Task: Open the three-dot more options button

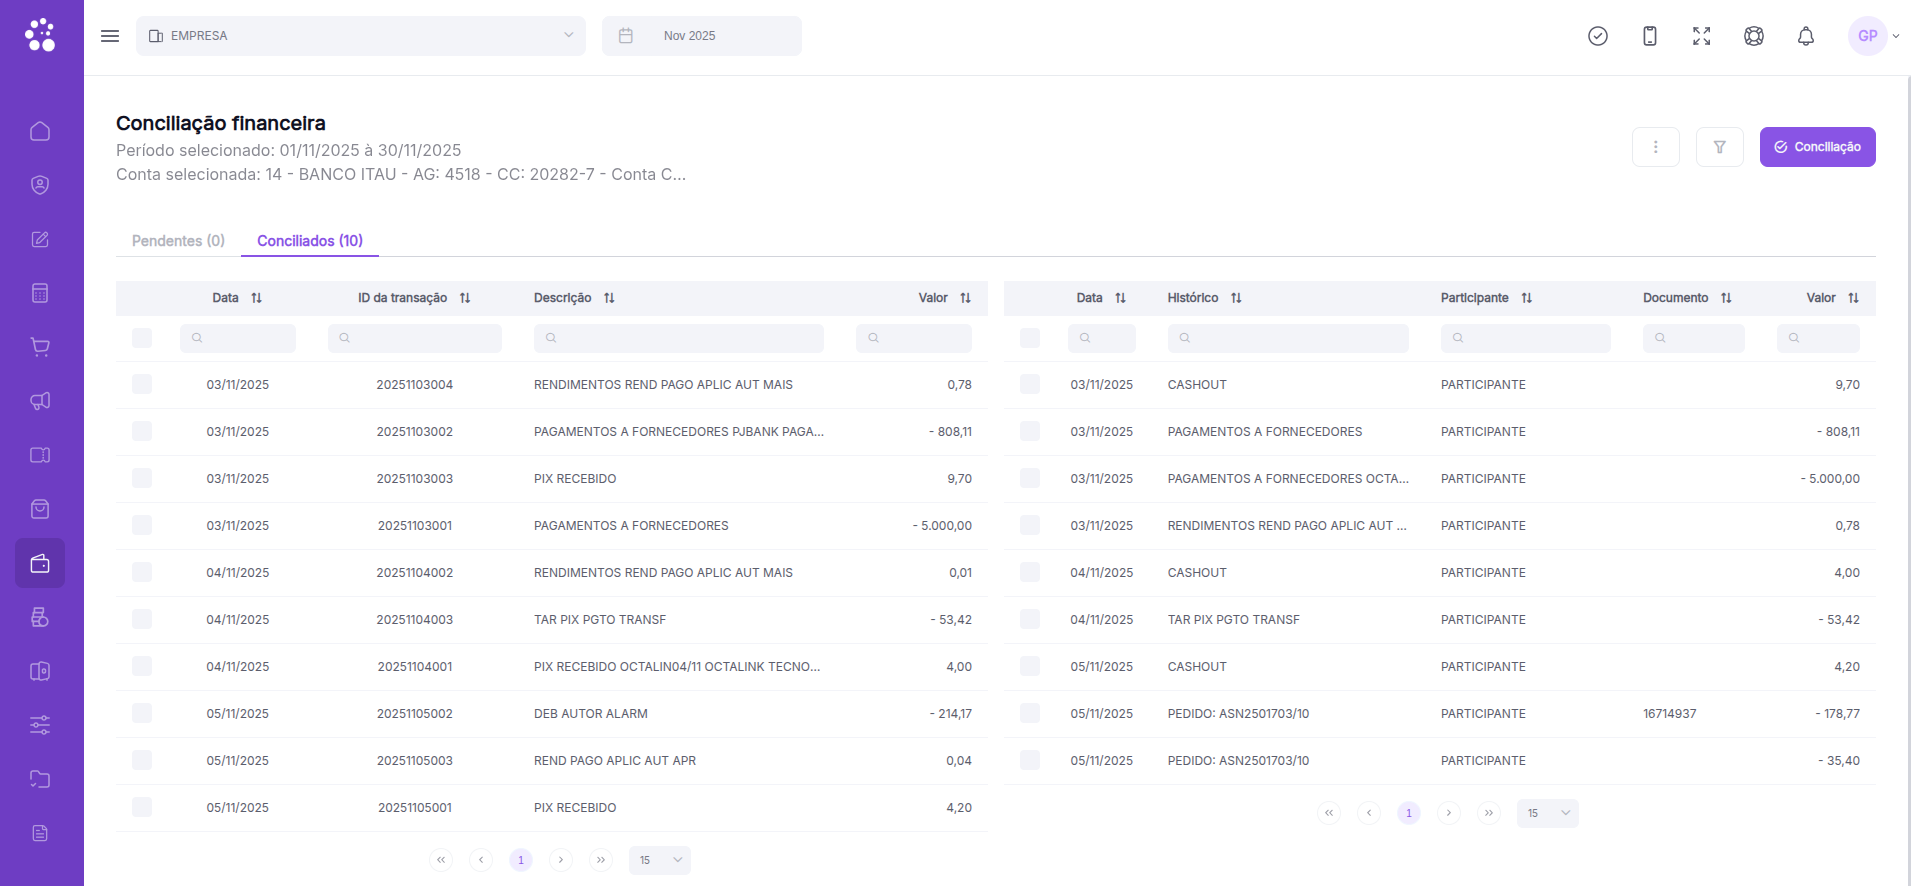Action: click(x=1656, y=147)
